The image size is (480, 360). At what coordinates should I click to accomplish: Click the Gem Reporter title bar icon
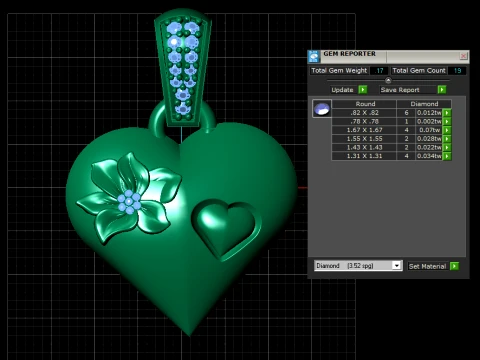coord(314,57)
